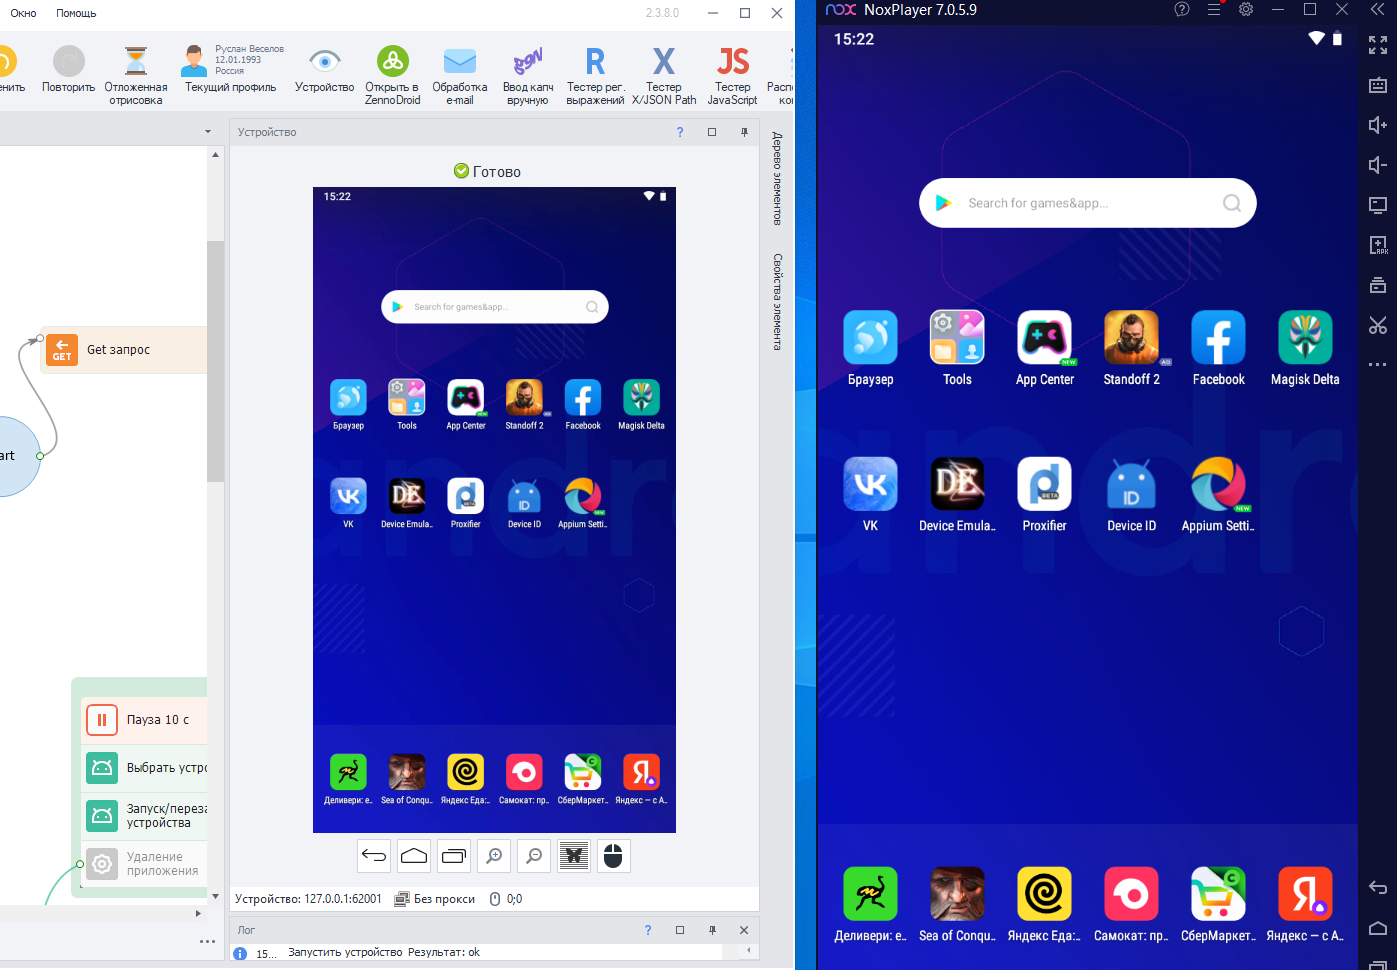Click the NoxPlayer search games field
This screenshot has height=970, width=1397.
1088,203
